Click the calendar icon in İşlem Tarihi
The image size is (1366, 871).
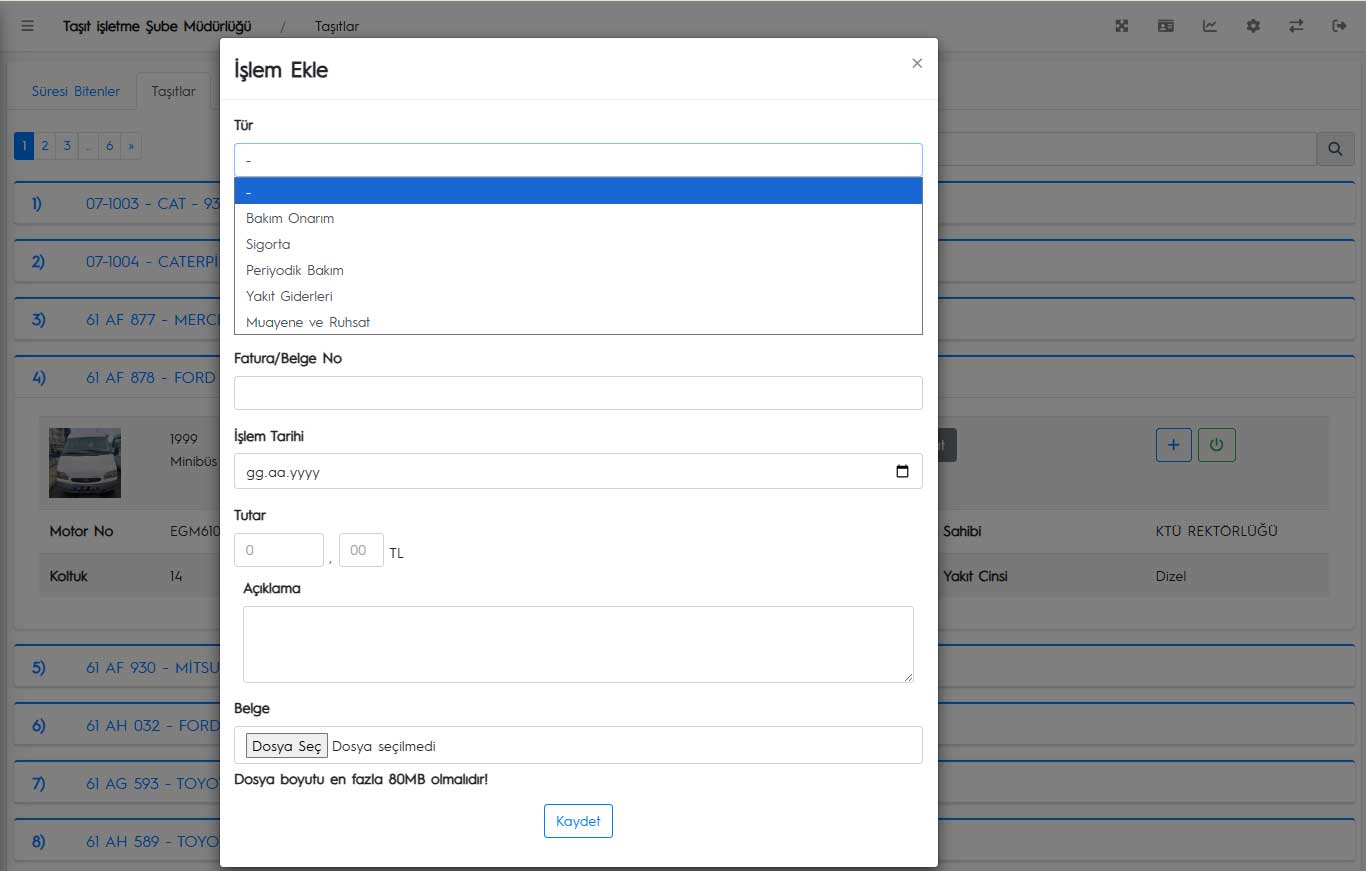902,472
